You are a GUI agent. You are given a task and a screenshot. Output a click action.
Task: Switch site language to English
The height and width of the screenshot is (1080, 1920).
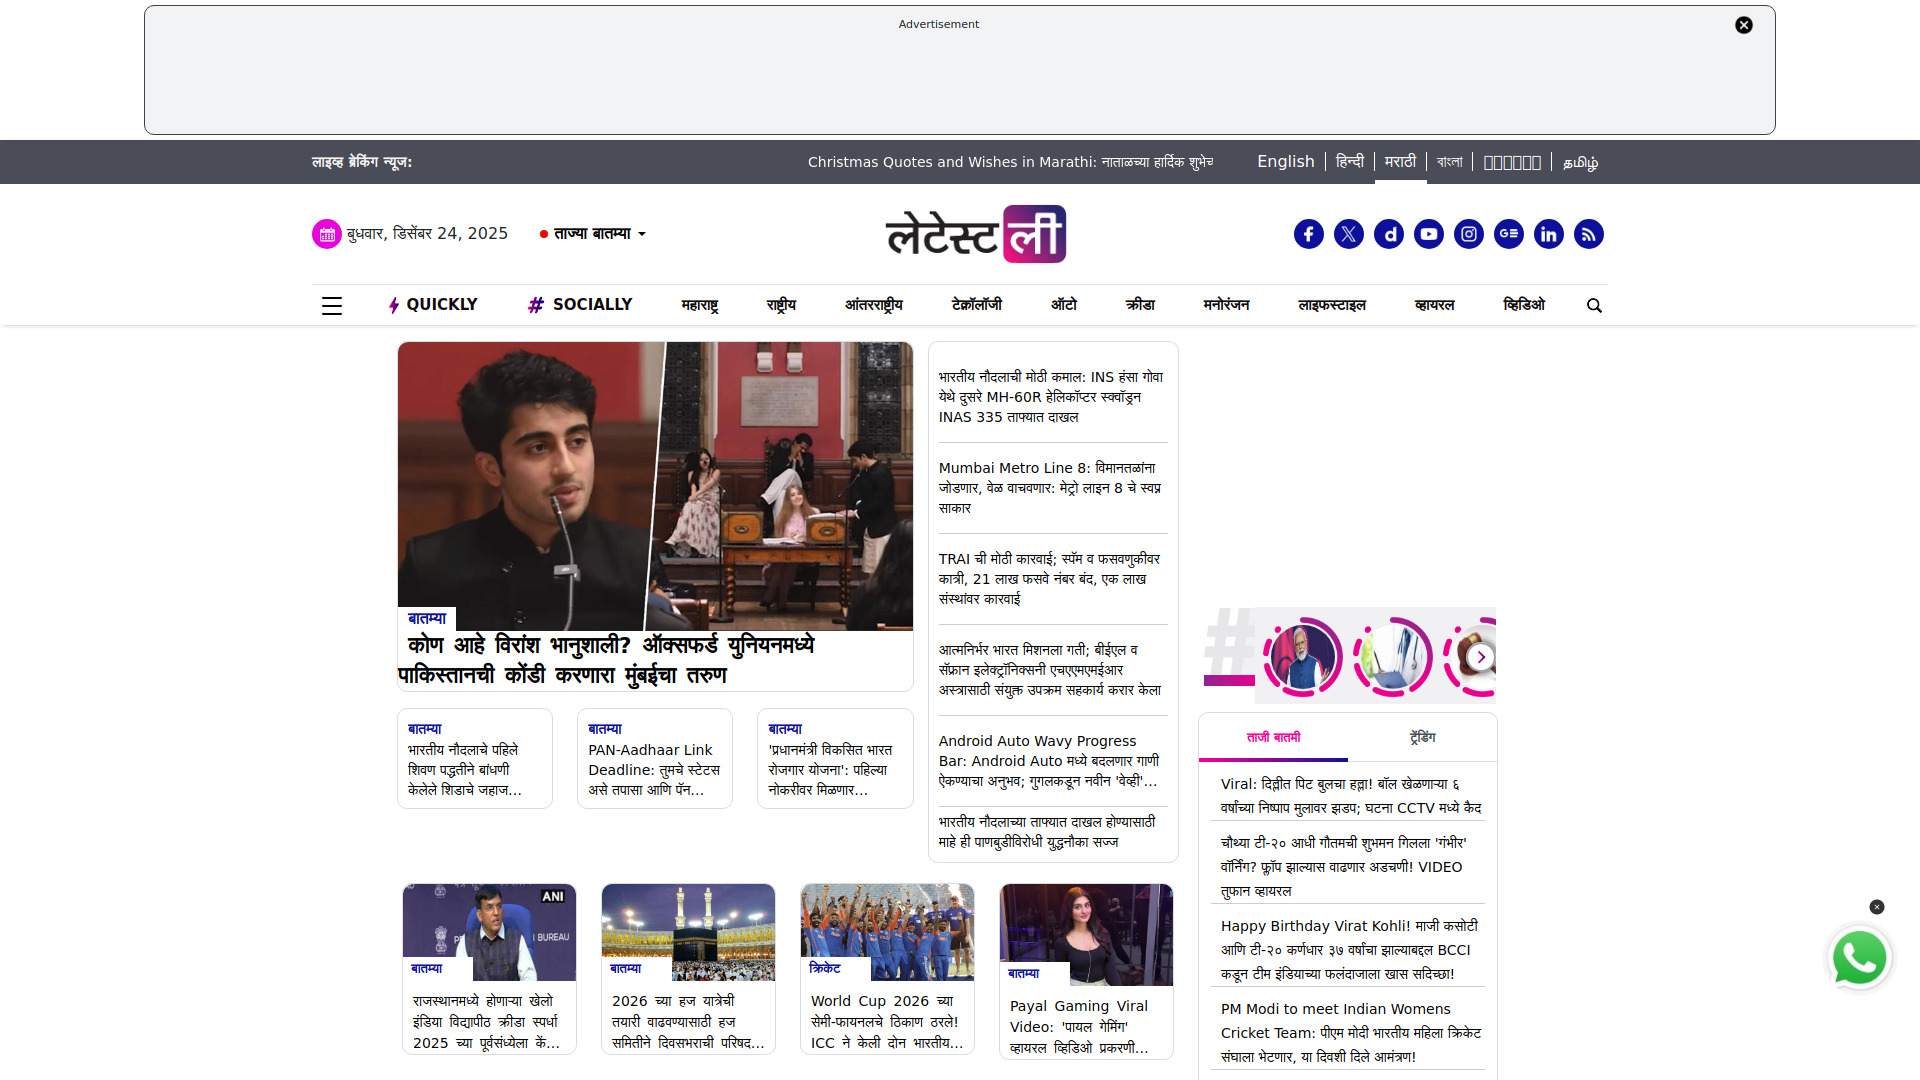tap(1285, 162)
